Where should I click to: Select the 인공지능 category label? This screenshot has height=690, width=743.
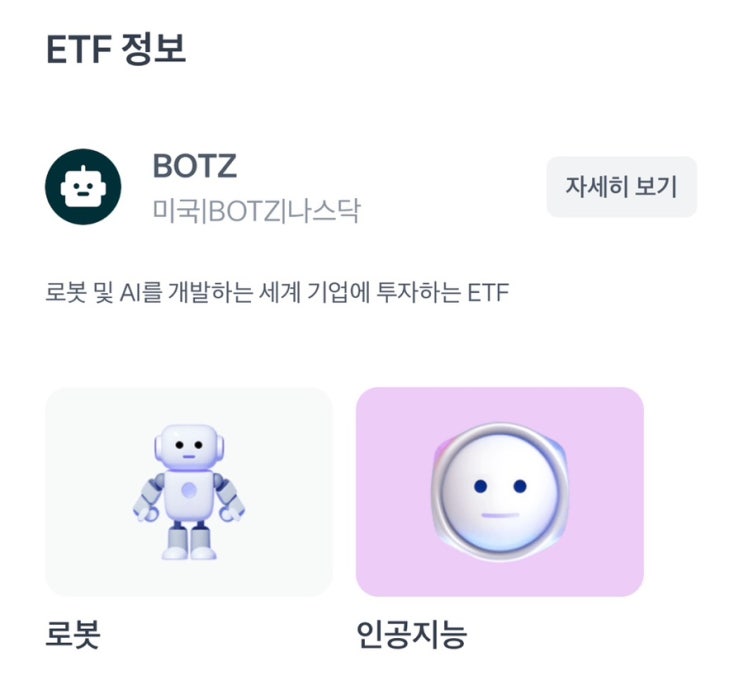(x=411, y=633)
